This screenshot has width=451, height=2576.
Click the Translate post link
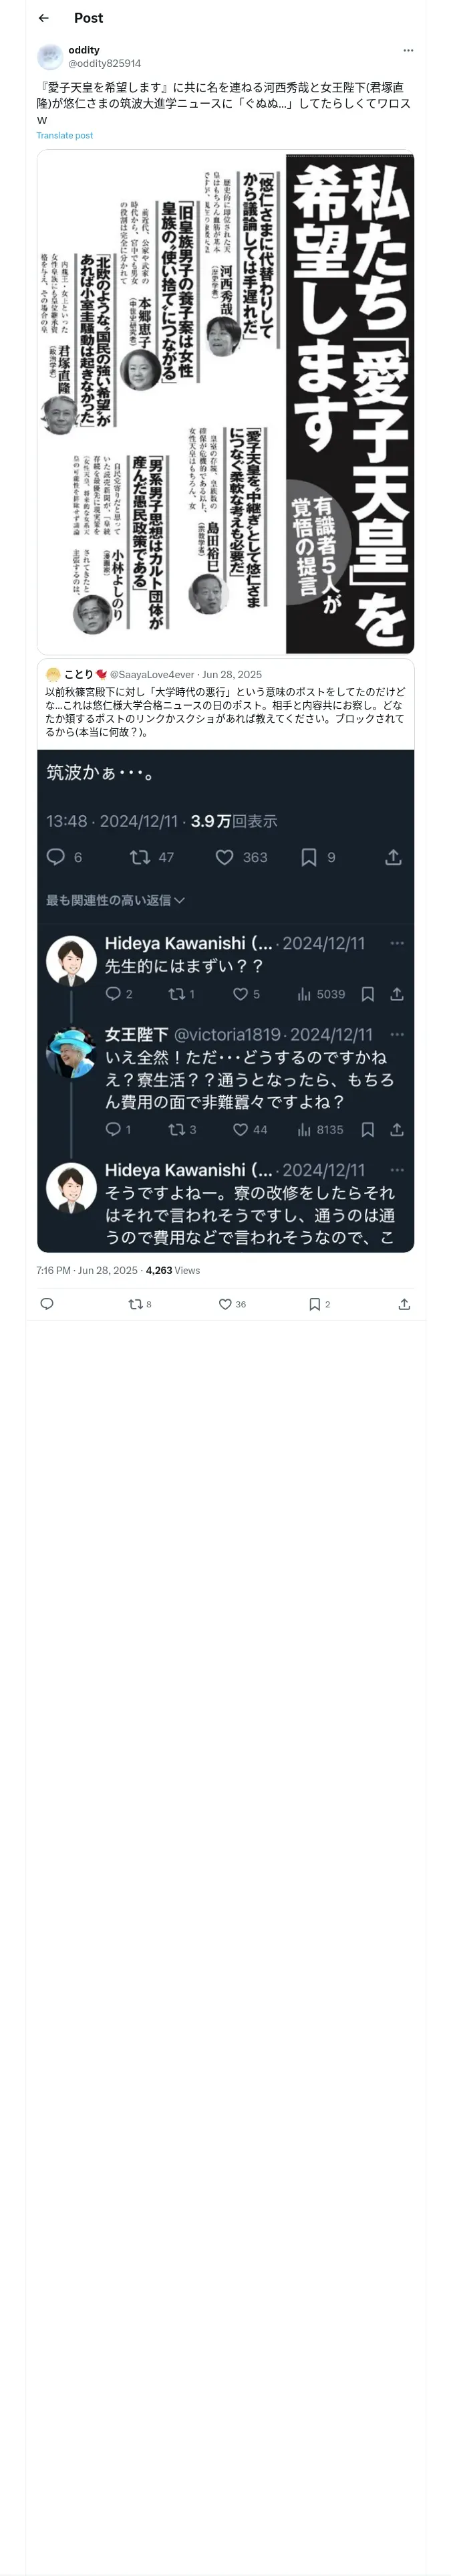pyautogui.click(x=65, y=135)
